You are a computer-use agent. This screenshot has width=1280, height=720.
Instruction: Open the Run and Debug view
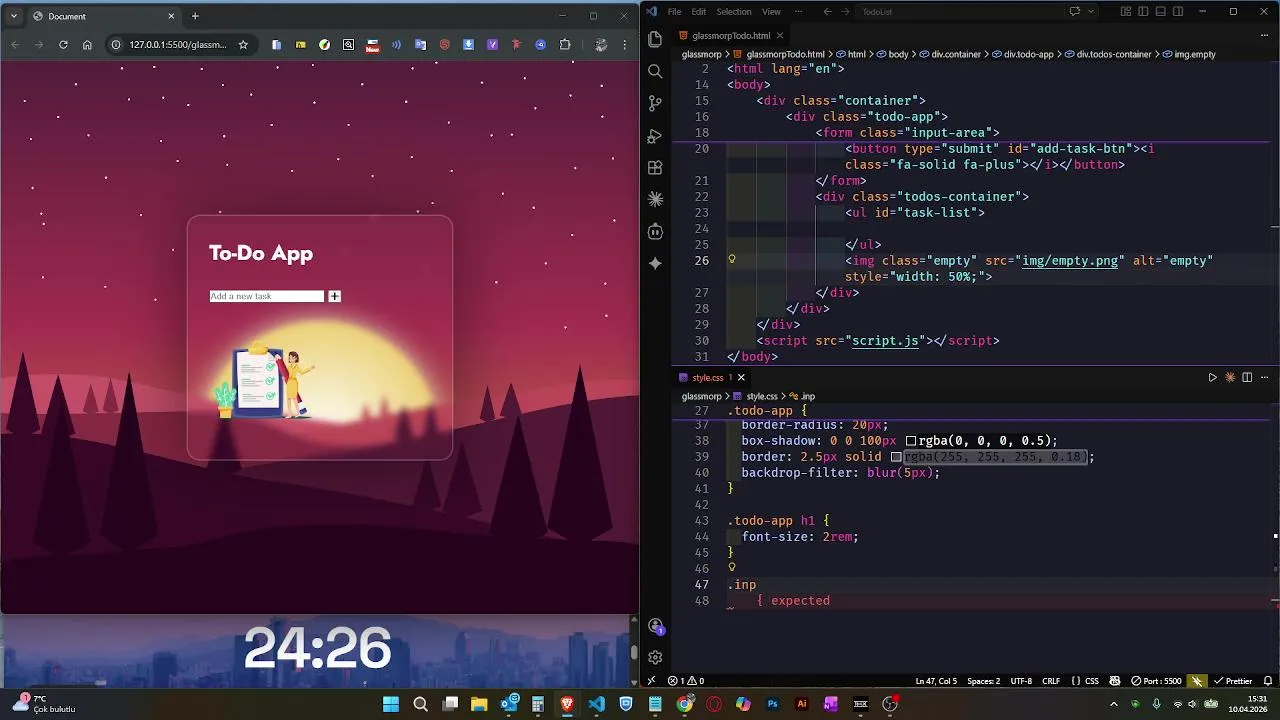[x=655, y=135]
